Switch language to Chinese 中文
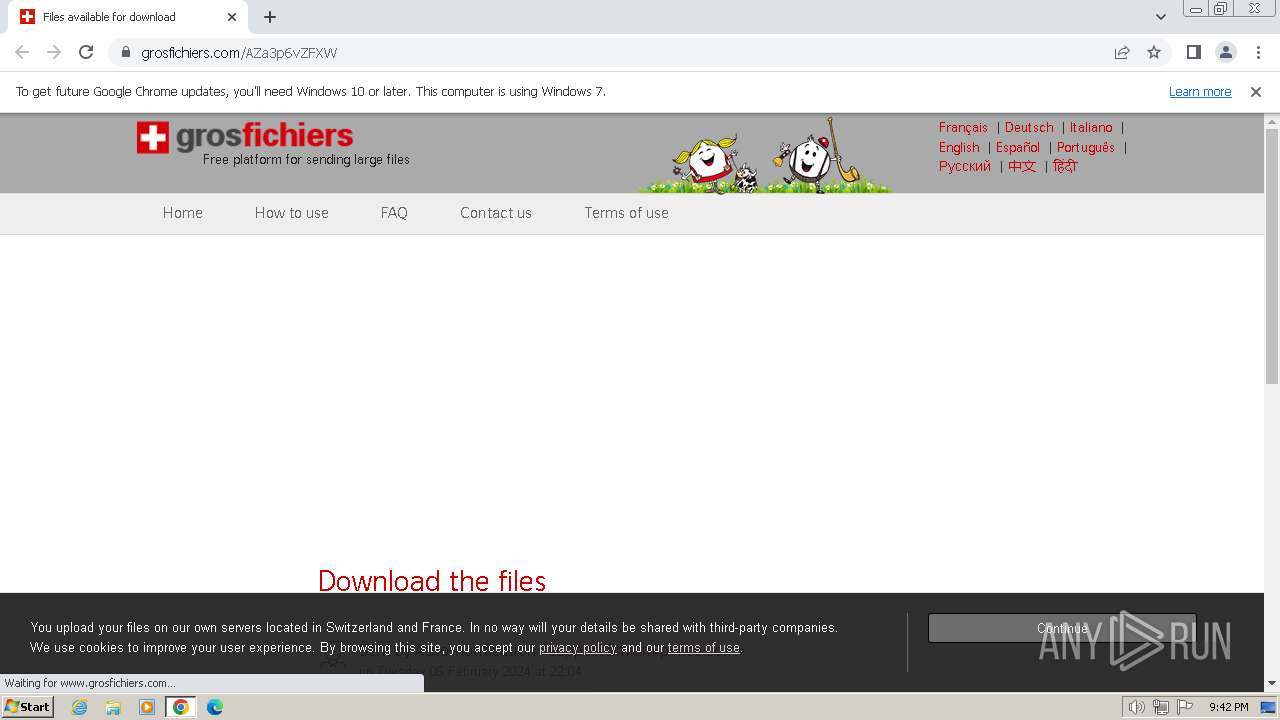1280x720 pixels. tap(1022, 166)
